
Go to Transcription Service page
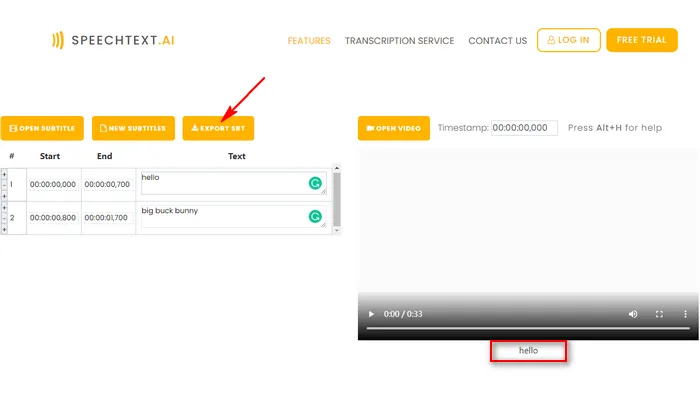click(399, 41)
